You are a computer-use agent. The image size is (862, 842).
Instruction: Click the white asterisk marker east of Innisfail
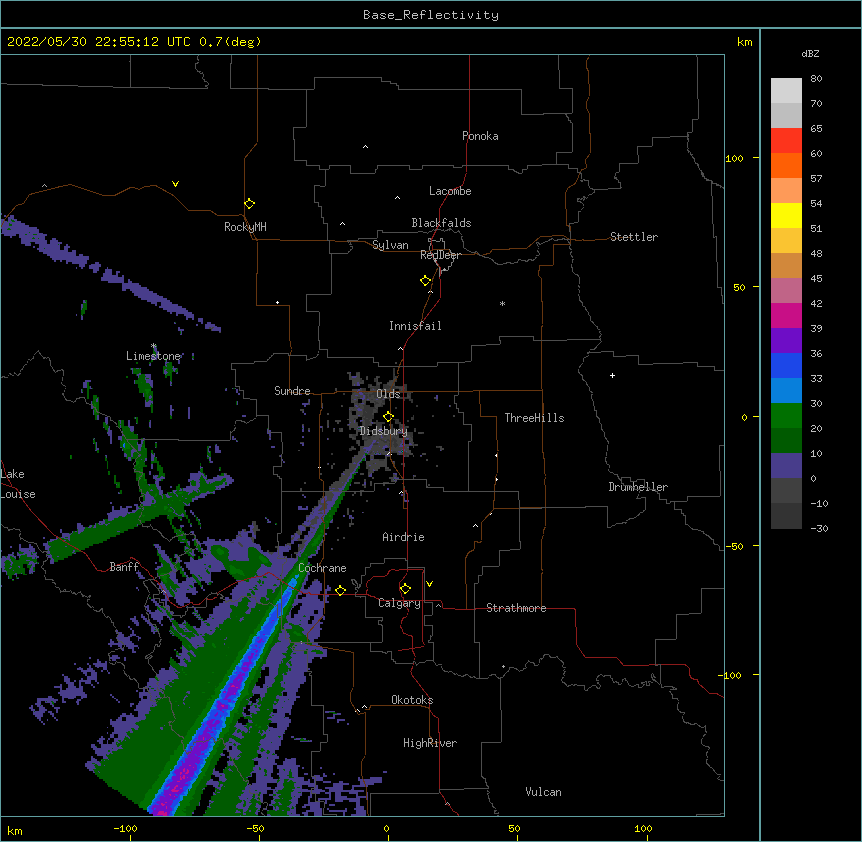502,303
